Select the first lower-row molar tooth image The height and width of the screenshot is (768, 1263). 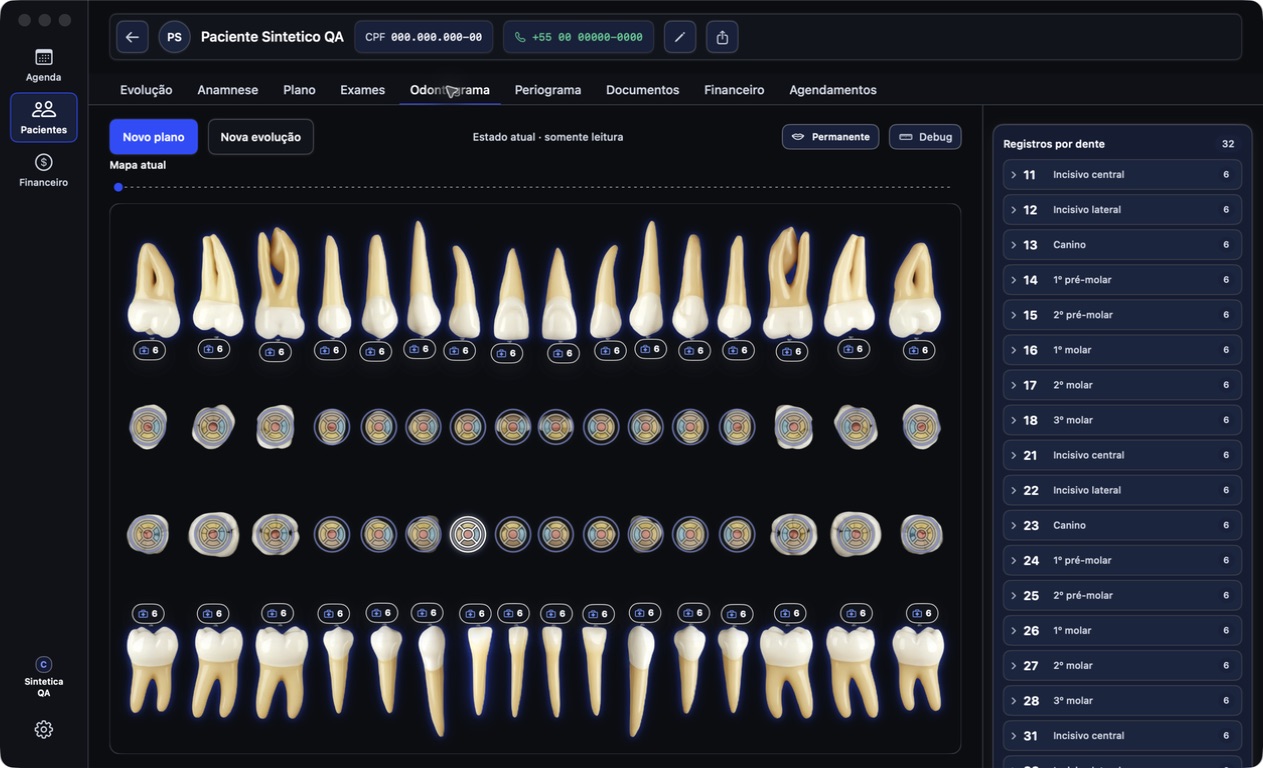pyautogui.click(x=152, y=669)
